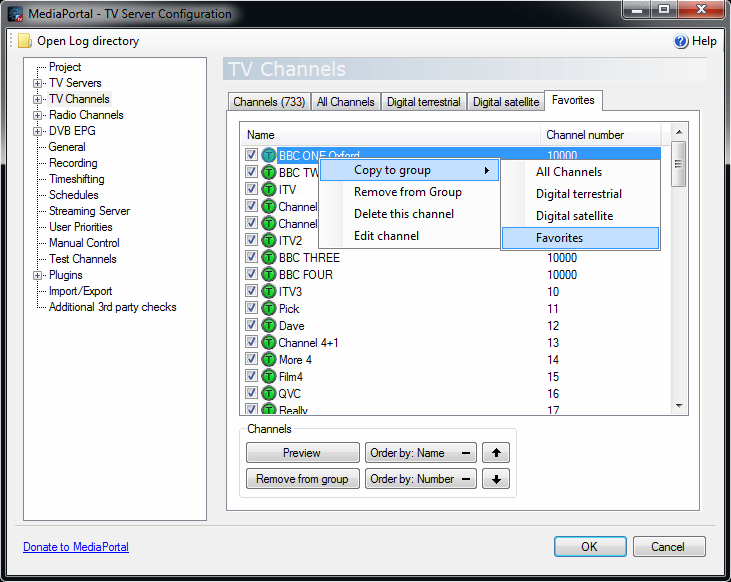This screenshot has width=731, height=582.
Task: Switch to the Channels (733) tab
Action: point(269,102)
